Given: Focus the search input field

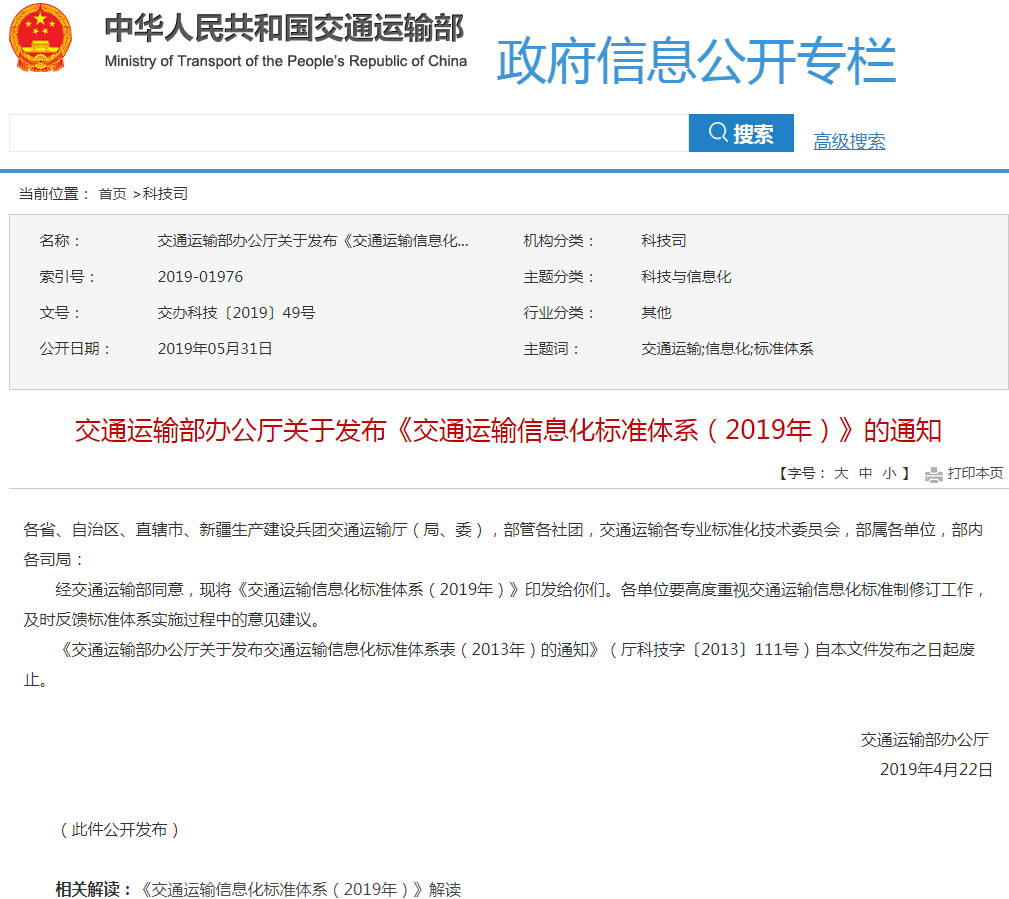Looking at the screenshot, I should (x=349, y=133).
